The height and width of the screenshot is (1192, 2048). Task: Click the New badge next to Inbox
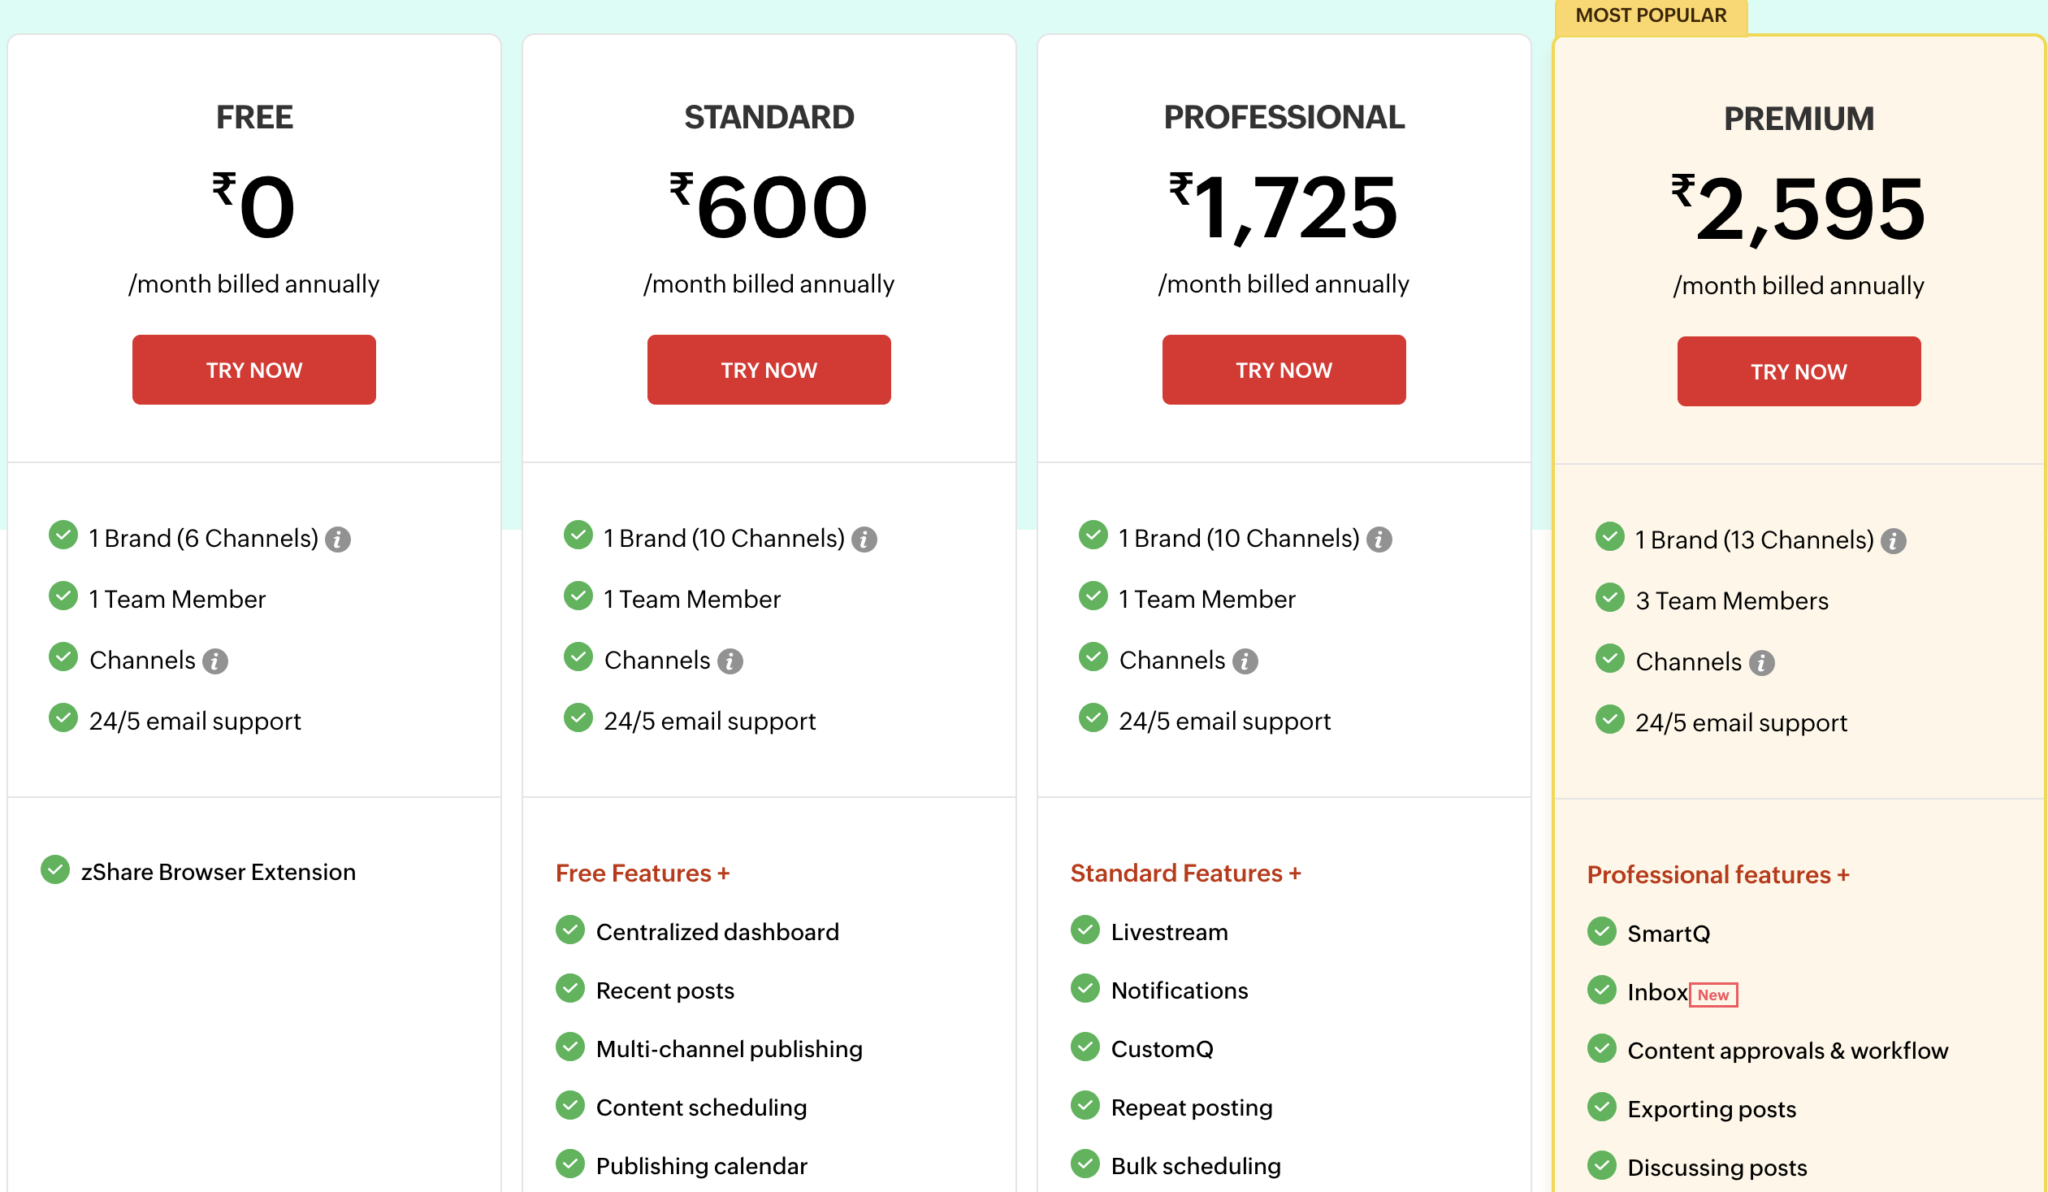[1714, 994]
